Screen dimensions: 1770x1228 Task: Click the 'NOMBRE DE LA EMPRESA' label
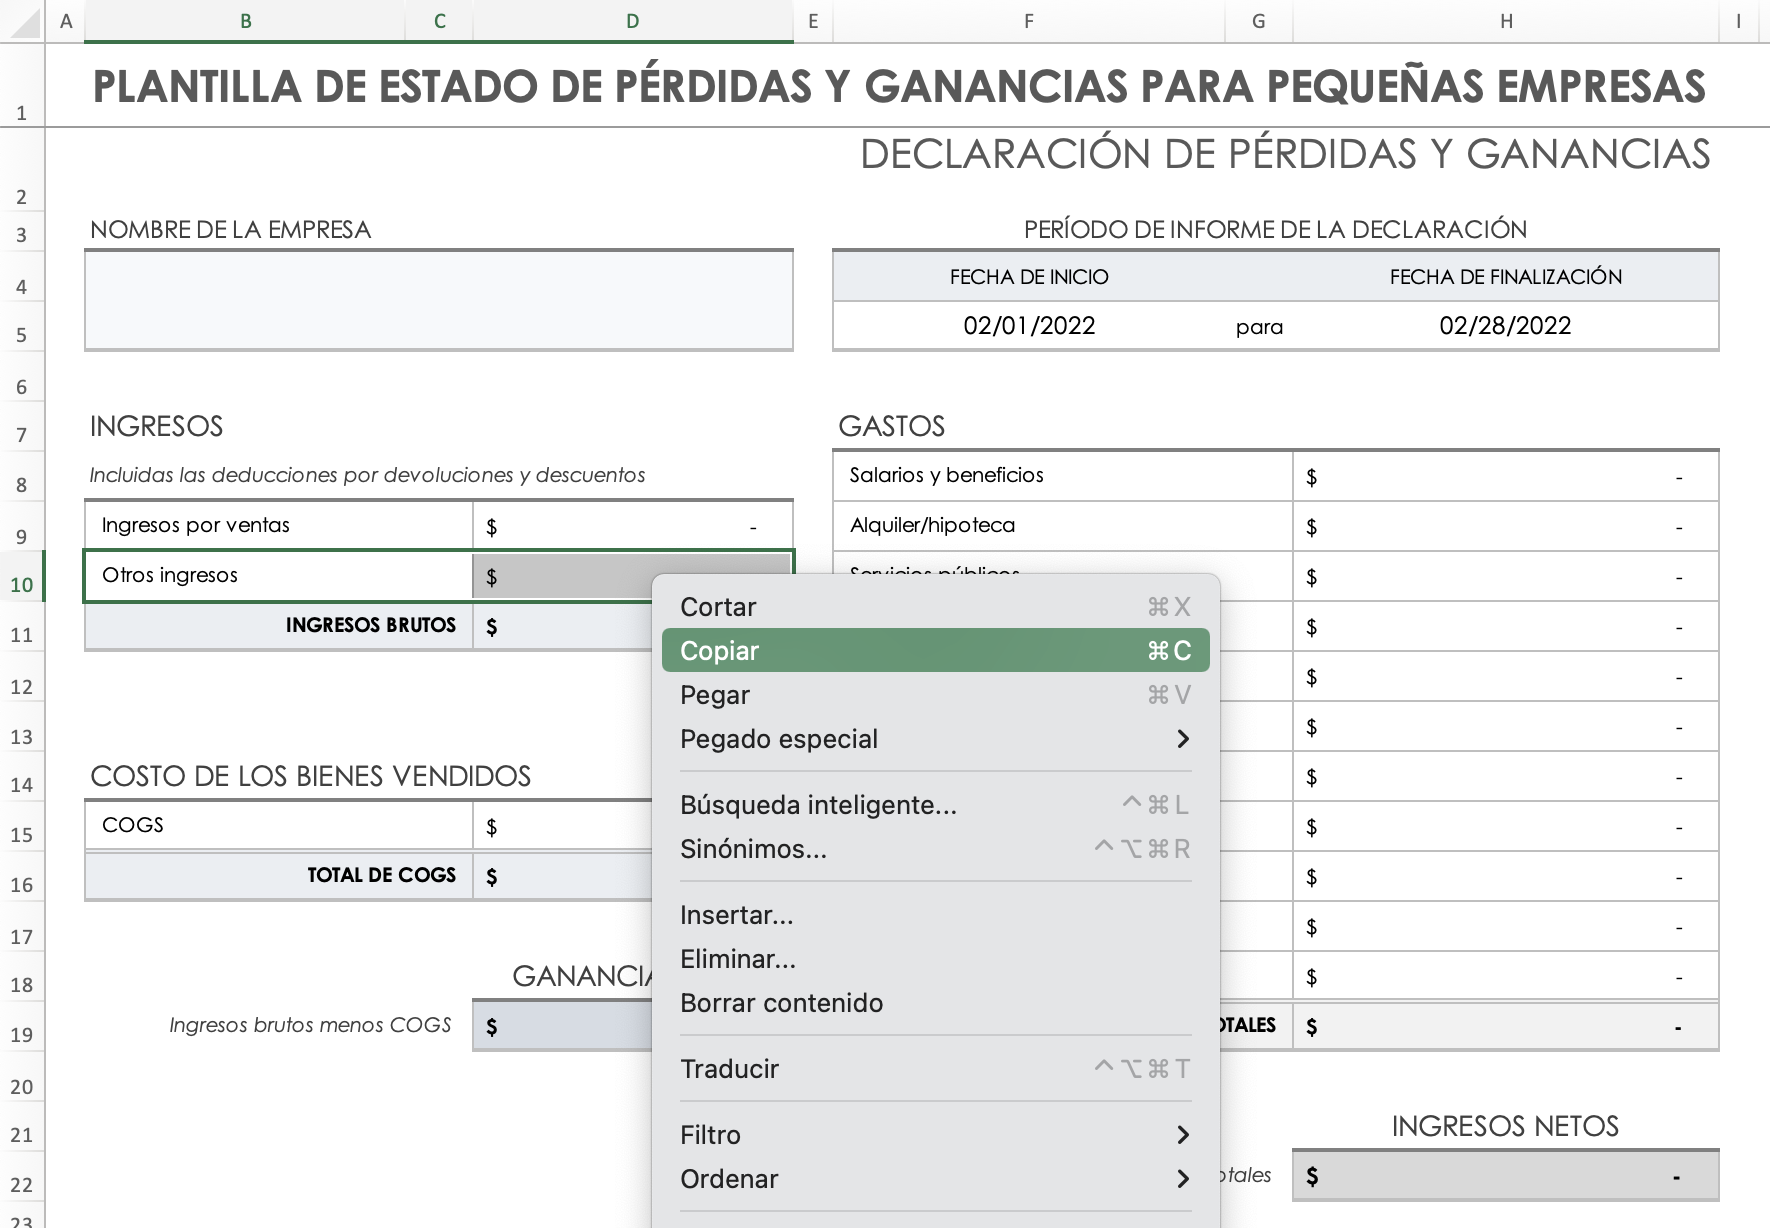point(231,230)
